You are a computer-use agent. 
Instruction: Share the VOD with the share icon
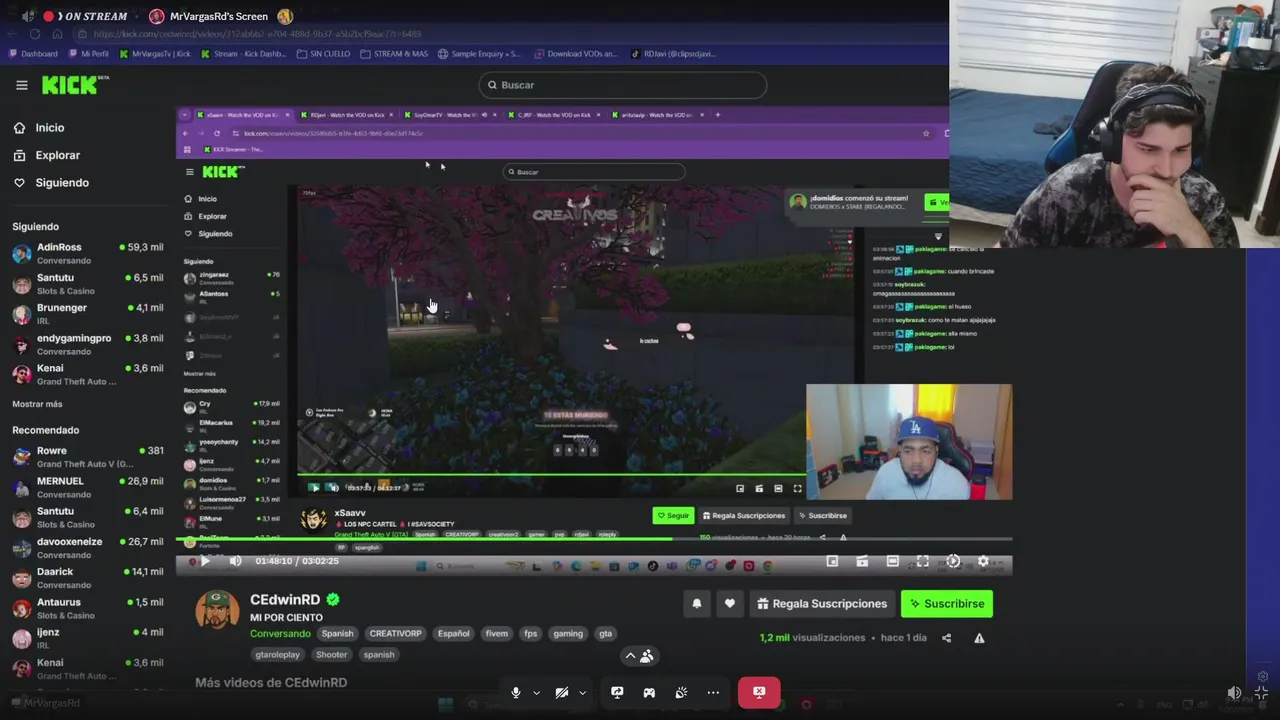click(946, 638)
